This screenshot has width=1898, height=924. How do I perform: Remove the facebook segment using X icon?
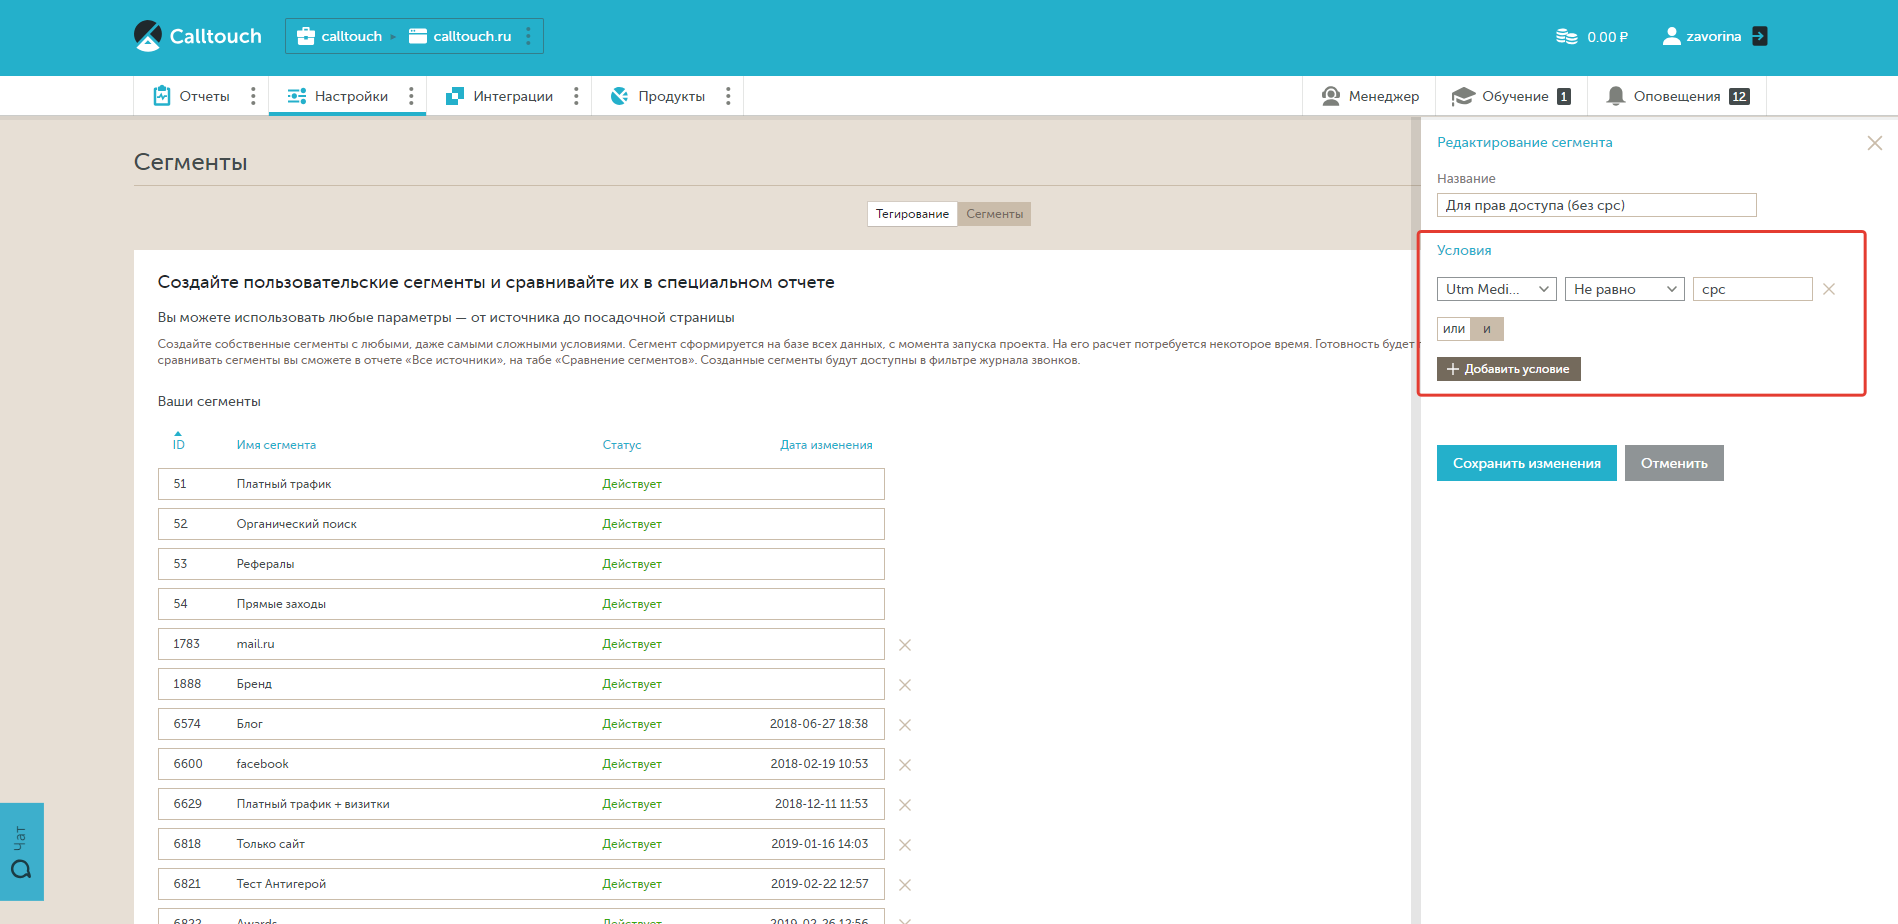905,765
